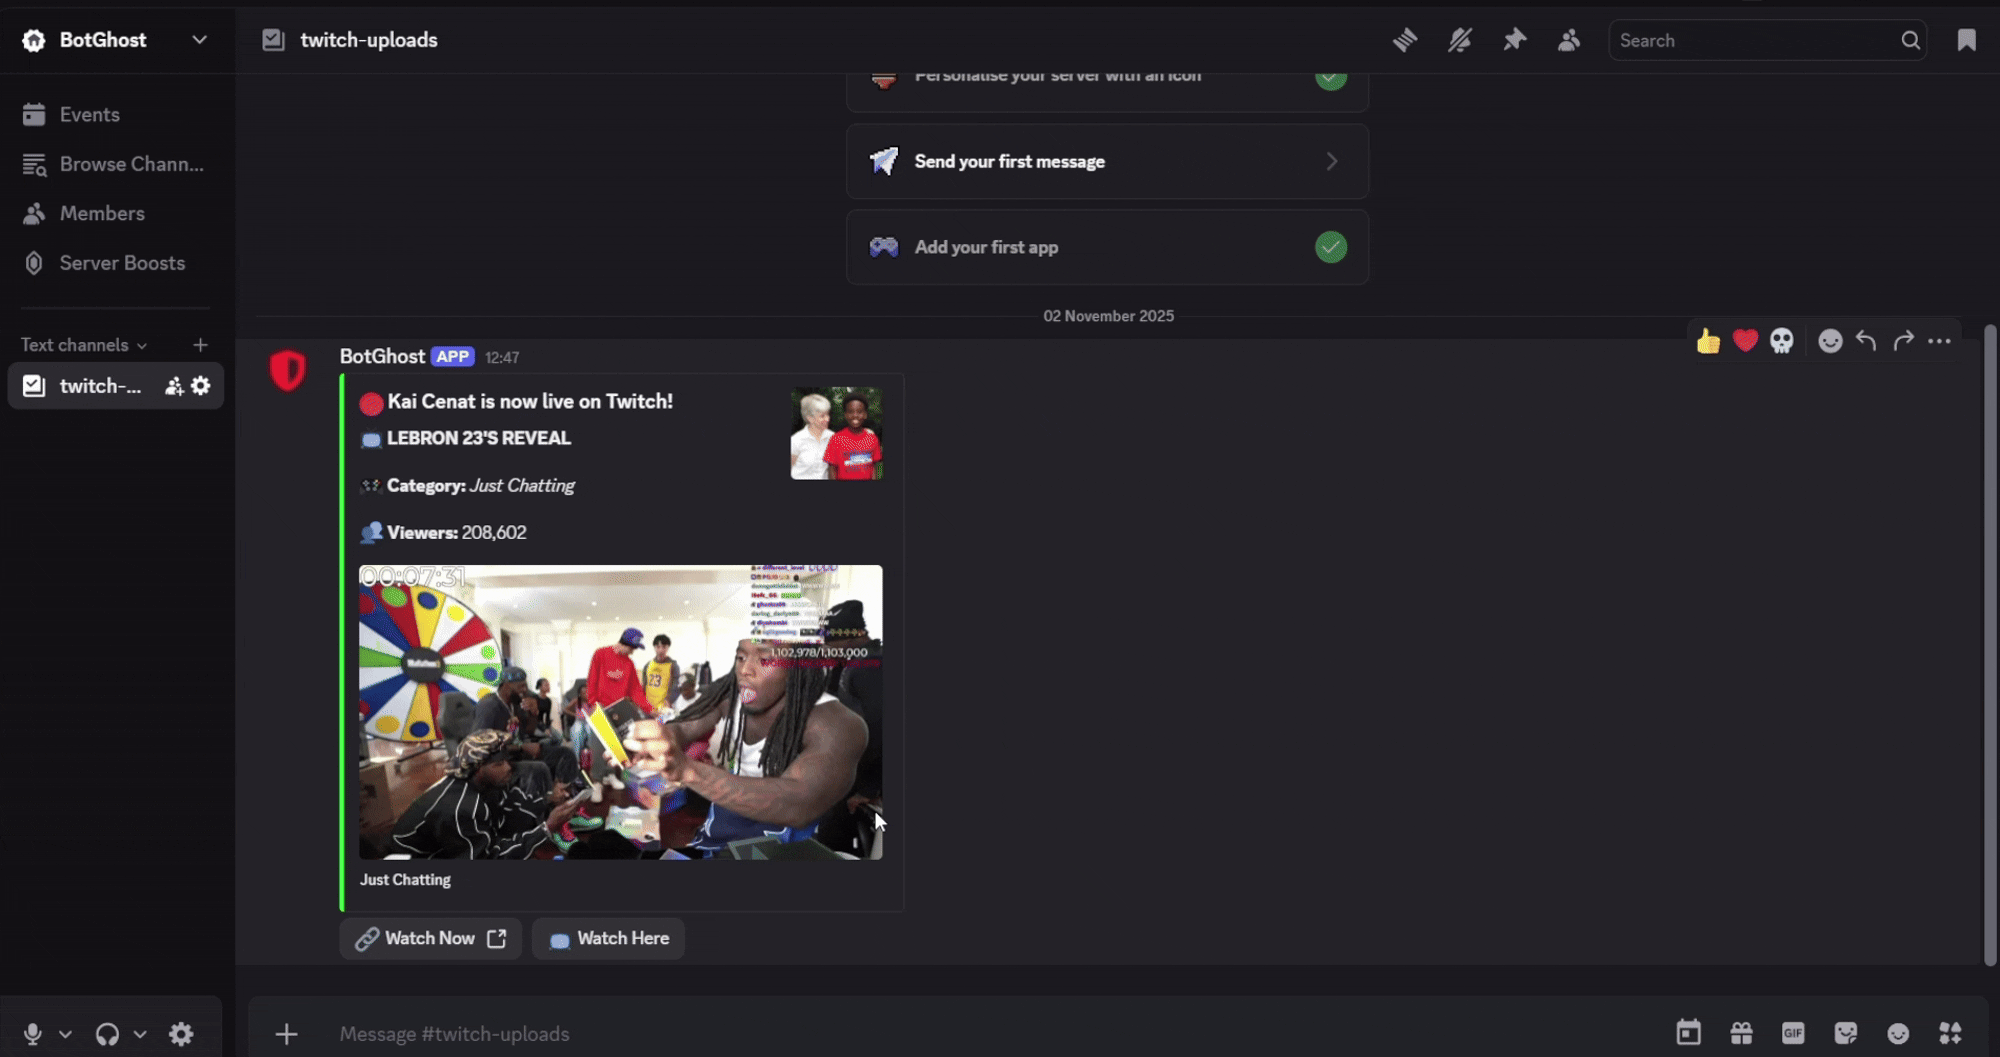Viewport: 2000px width, 1057px height.
Task: Open the calendar event icon in message bar
Action: click(x=1688, y=1033)
